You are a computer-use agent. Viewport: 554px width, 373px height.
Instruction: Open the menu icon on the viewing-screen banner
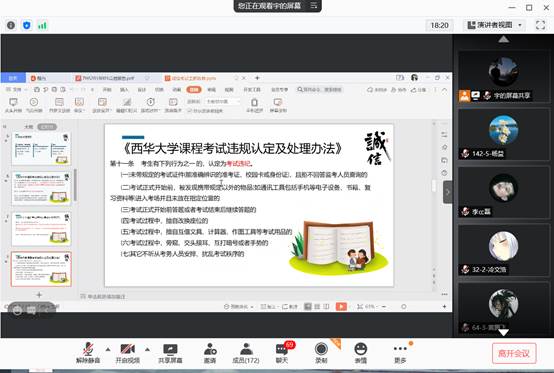313,6
